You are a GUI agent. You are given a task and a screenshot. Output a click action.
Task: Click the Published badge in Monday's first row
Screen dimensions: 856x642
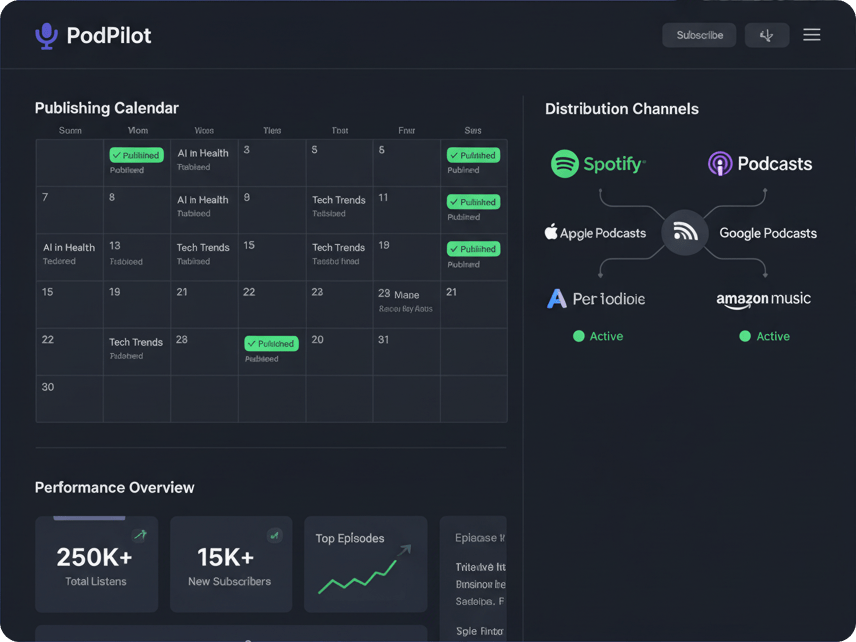(x=136, y=155)
